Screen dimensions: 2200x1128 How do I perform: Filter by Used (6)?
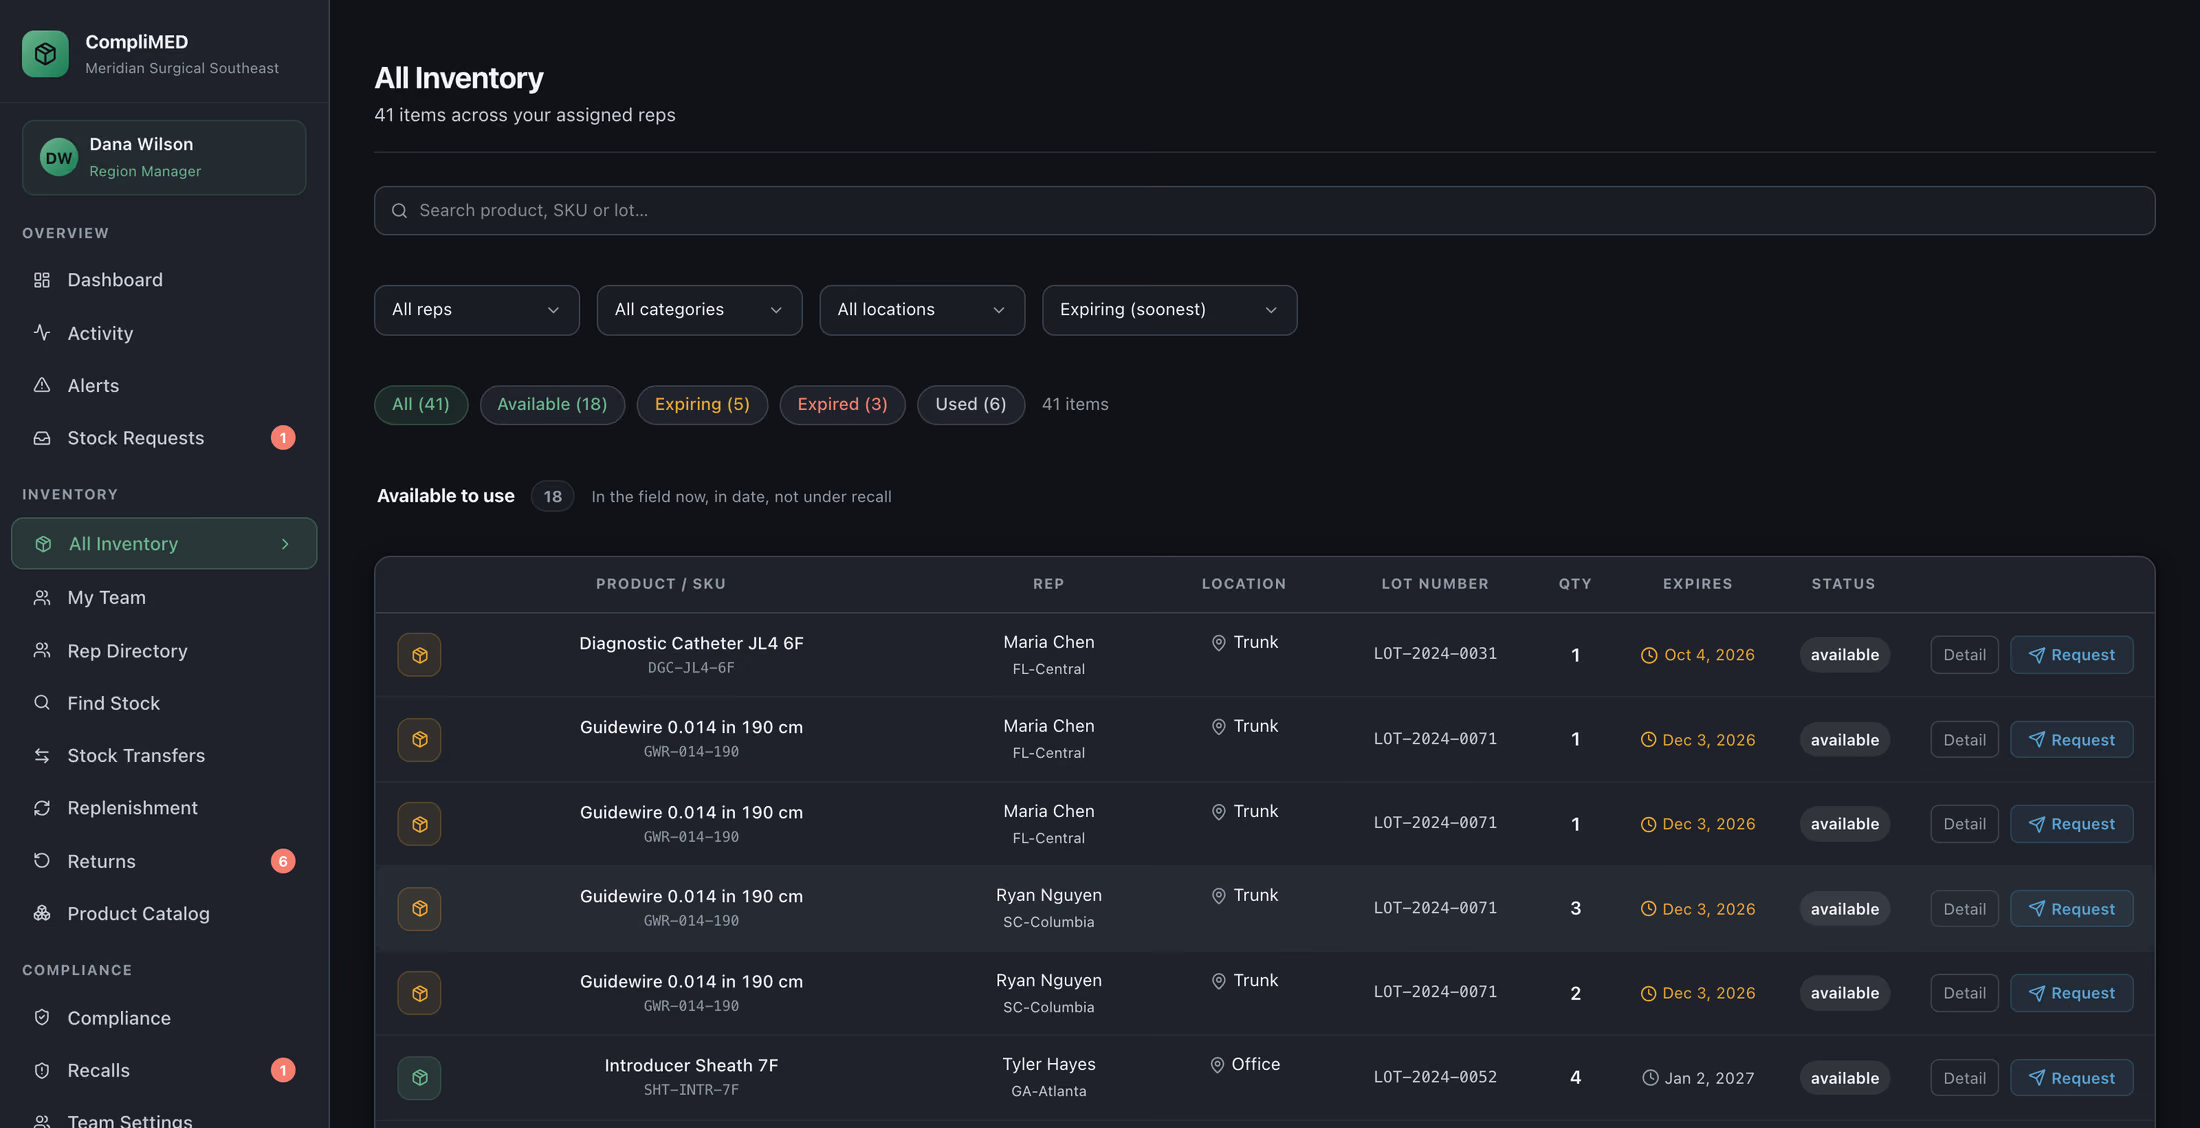[x=970, y=405]
